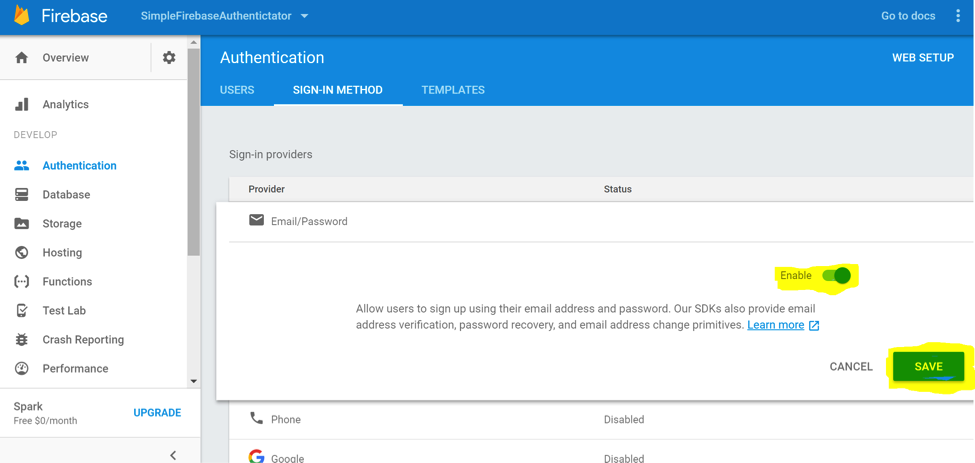The height and width of the screenshot is (463, 975).
Task: Click the Crash Reporting bug icon
Action: (x=22, y=339)
